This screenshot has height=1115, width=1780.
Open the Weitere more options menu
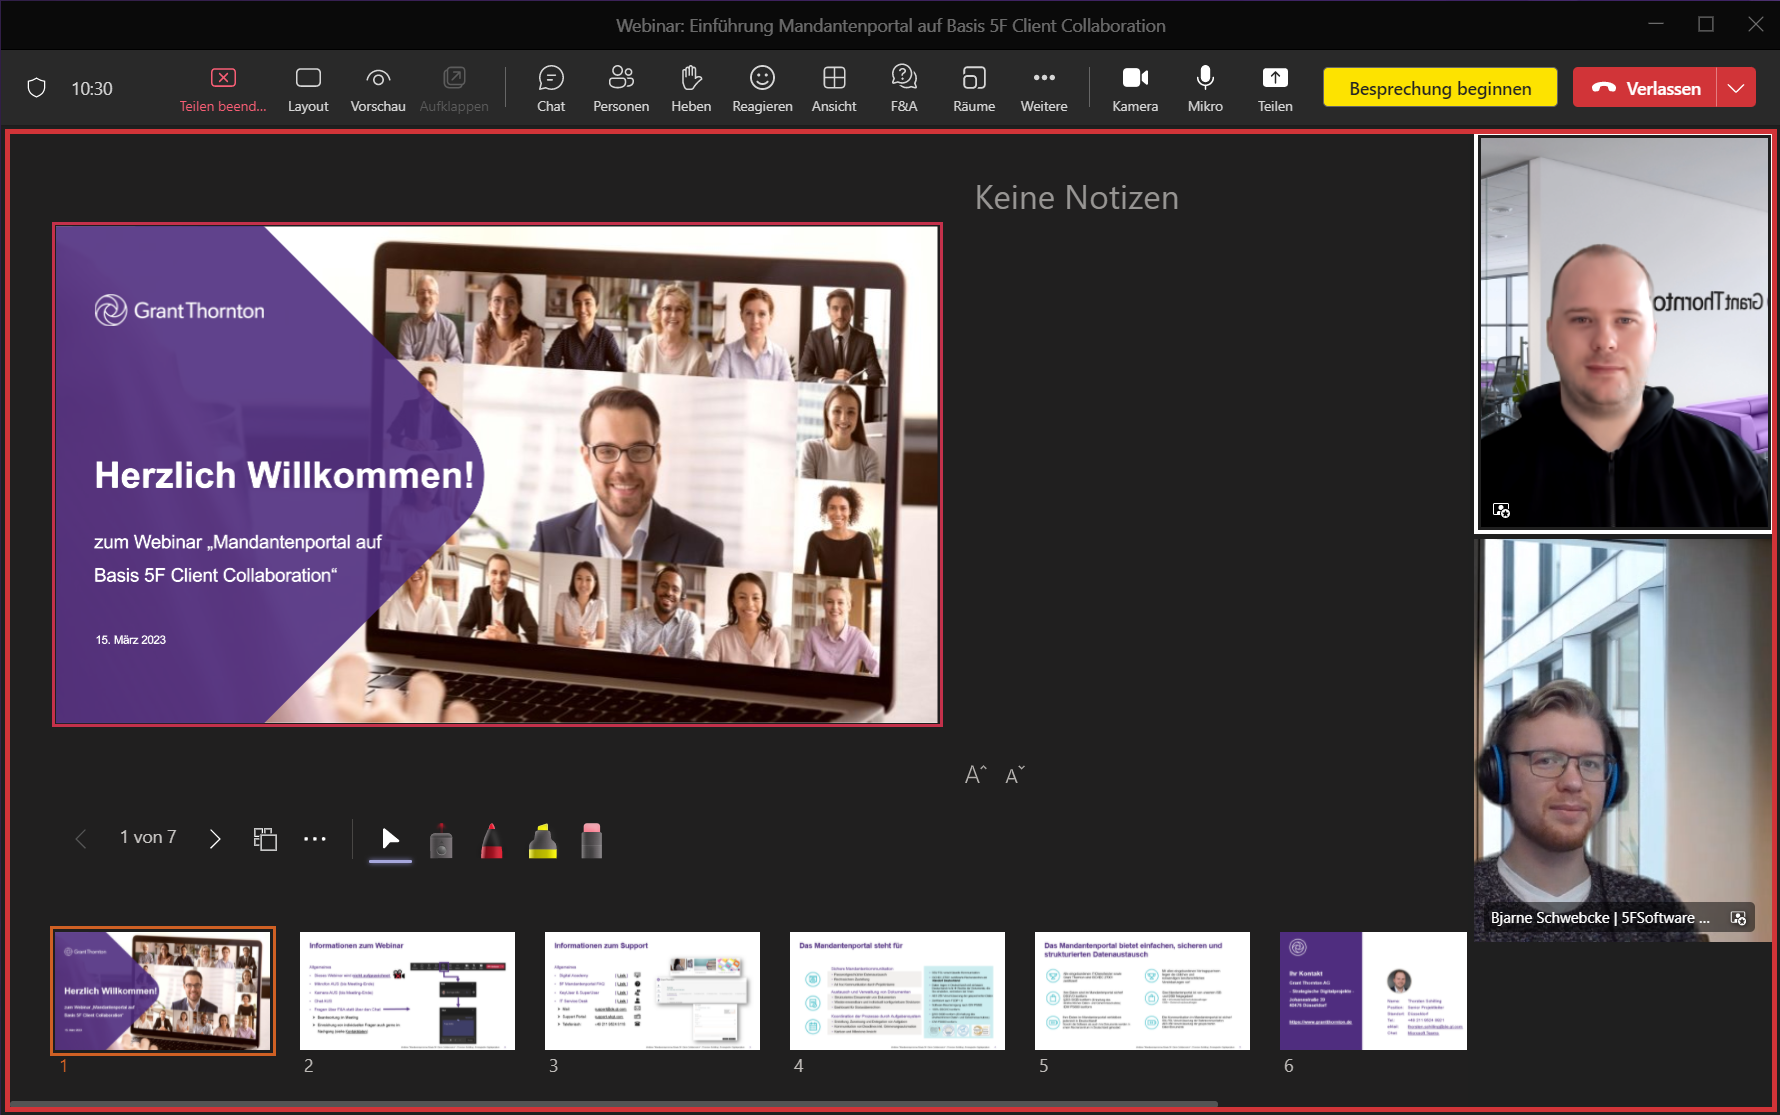tap(1044, 89)
